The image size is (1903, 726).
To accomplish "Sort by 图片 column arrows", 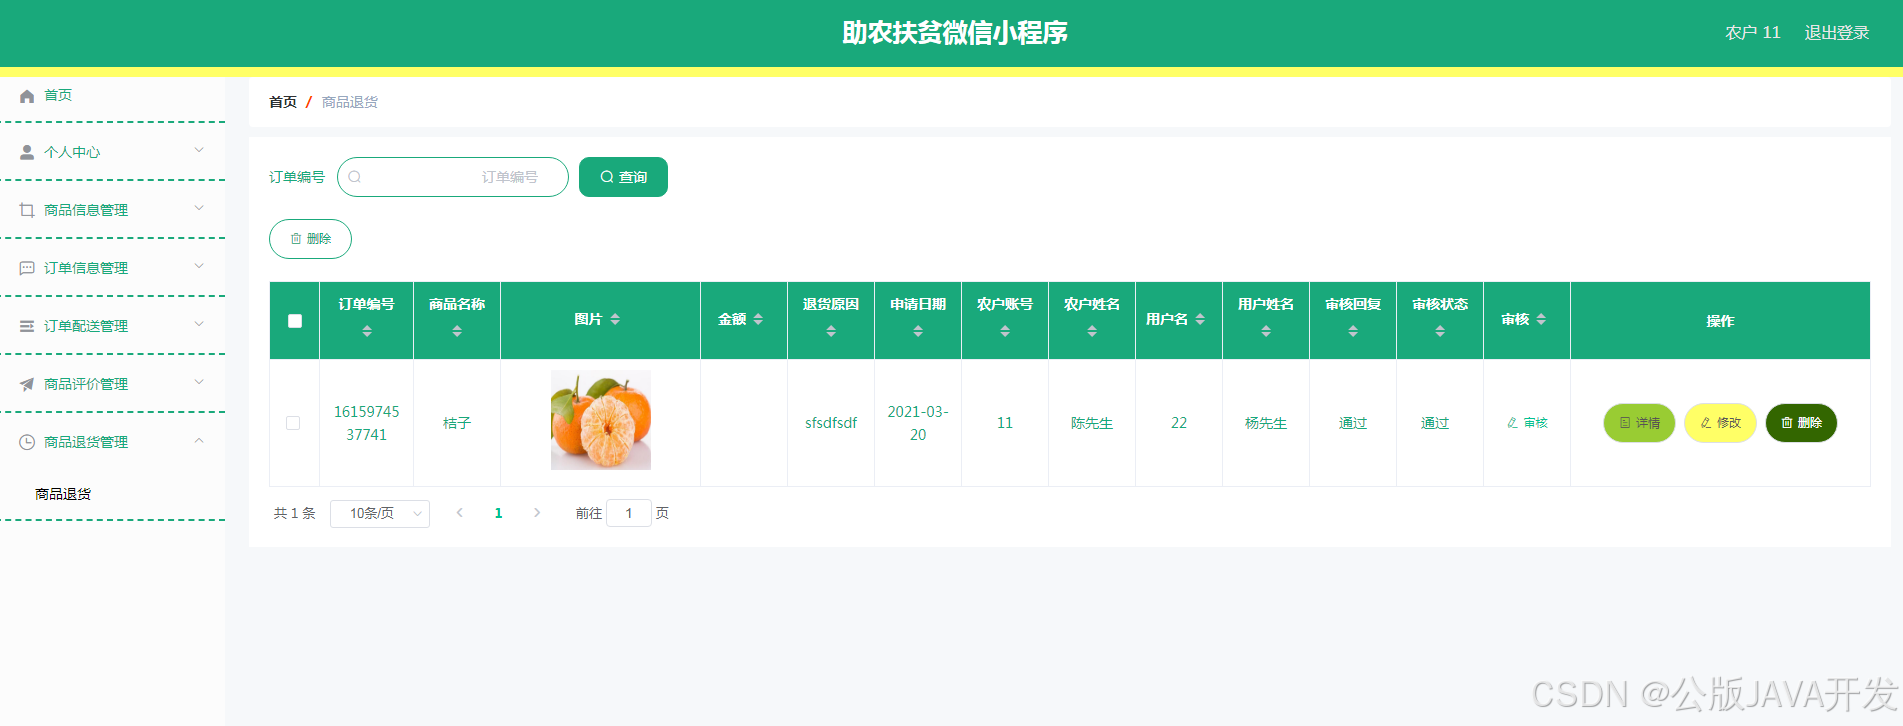I will [615, 319].
